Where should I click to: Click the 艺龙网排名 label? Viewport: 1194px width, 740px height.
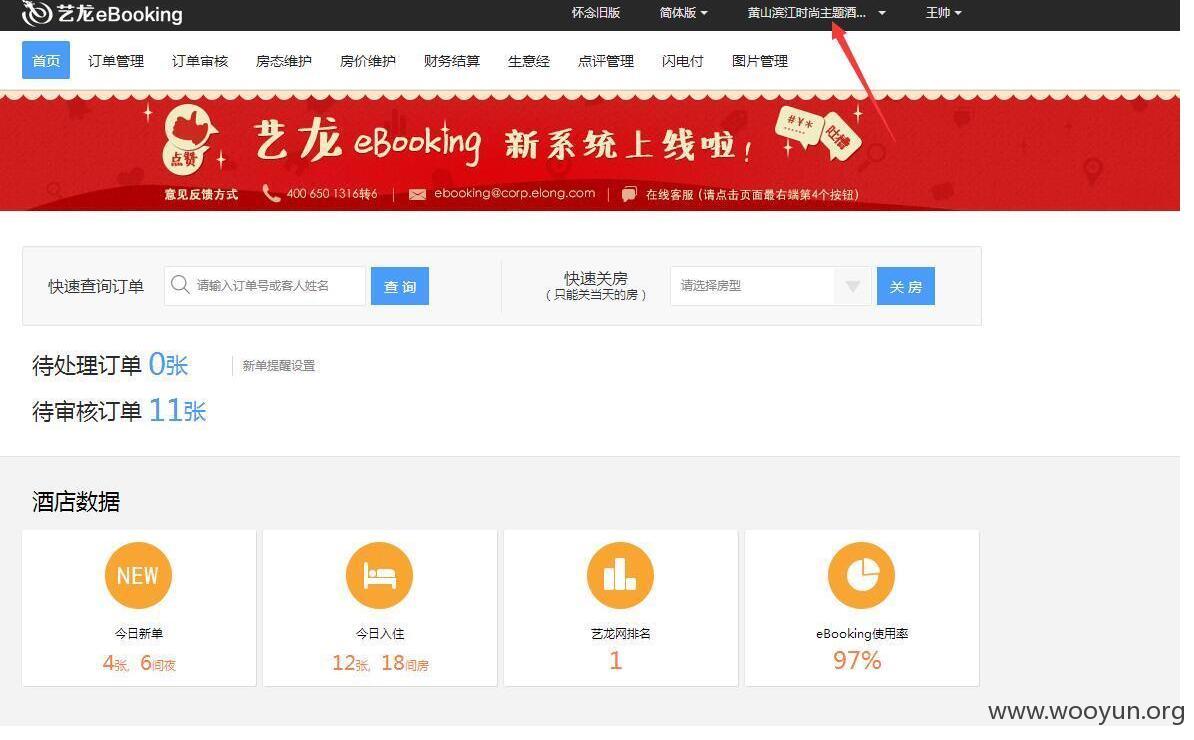(x=621, y=633)
